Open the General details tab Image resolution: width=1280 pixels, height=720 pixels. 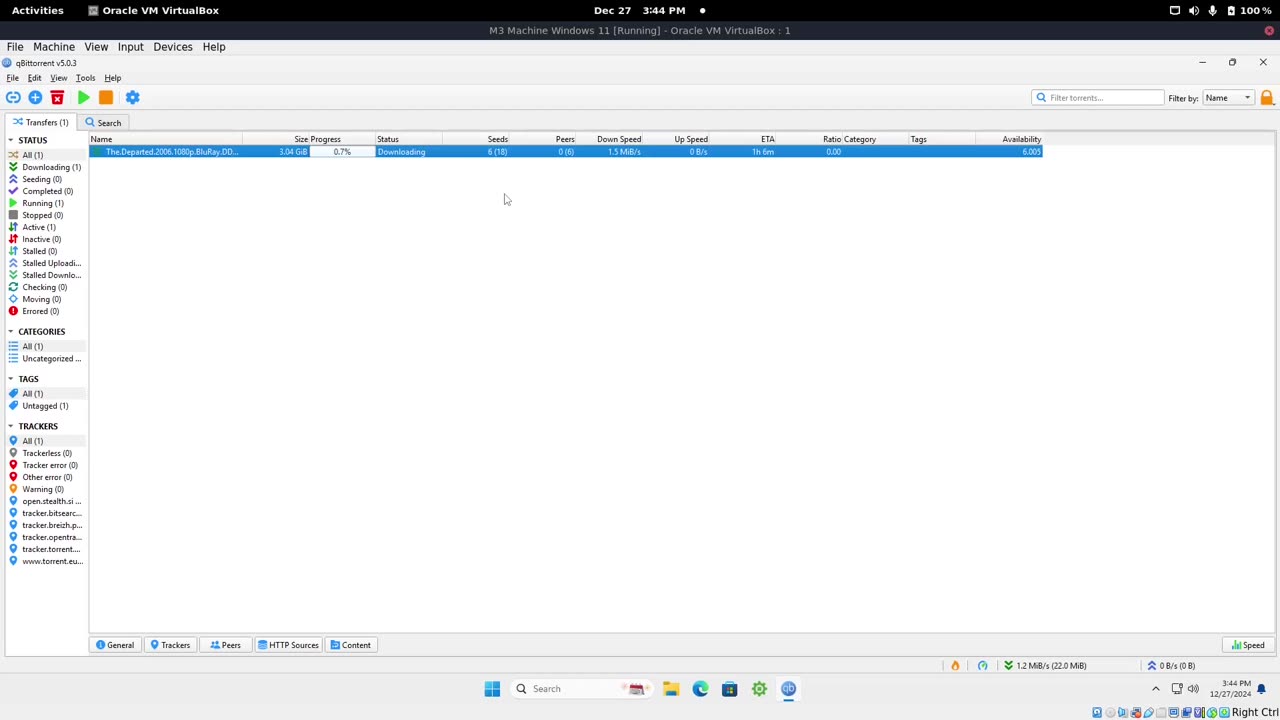click(x=114, y=645)
